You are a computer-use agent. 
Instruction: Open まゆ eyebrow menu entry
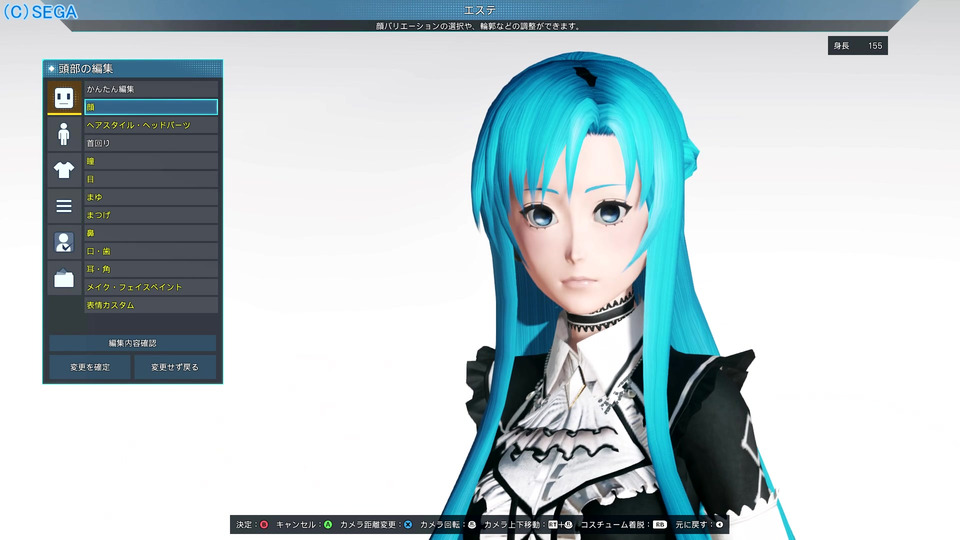pyautogui.click(x=151, y=197)
